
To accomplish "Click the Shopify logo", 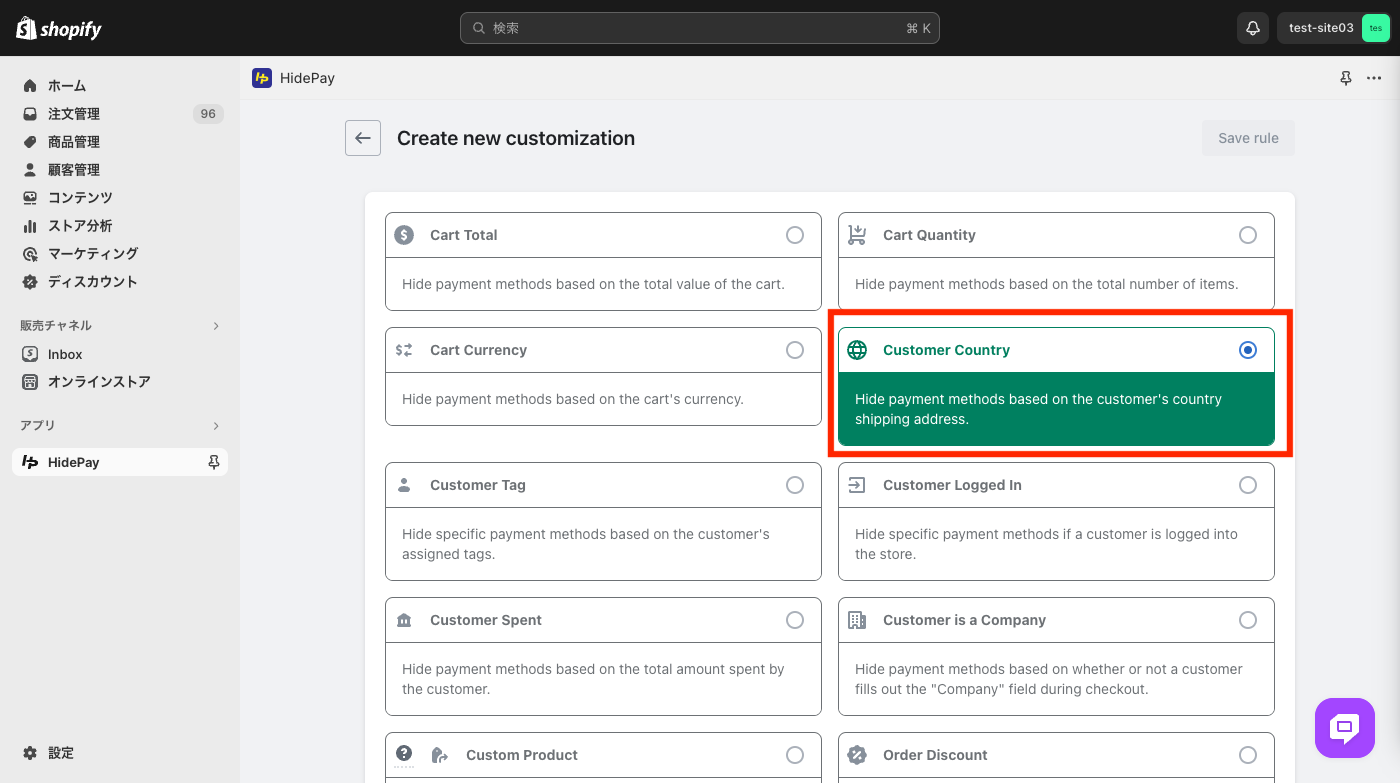I will pyautogui.click(x=59, y=28).
